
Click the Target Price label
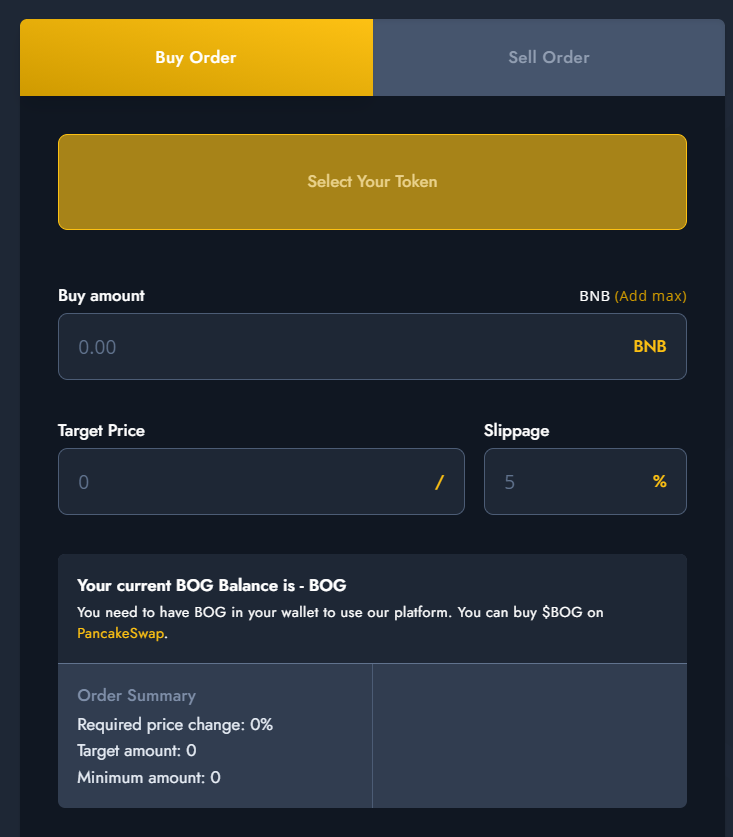pyautogui.click(x=101, y=431)
